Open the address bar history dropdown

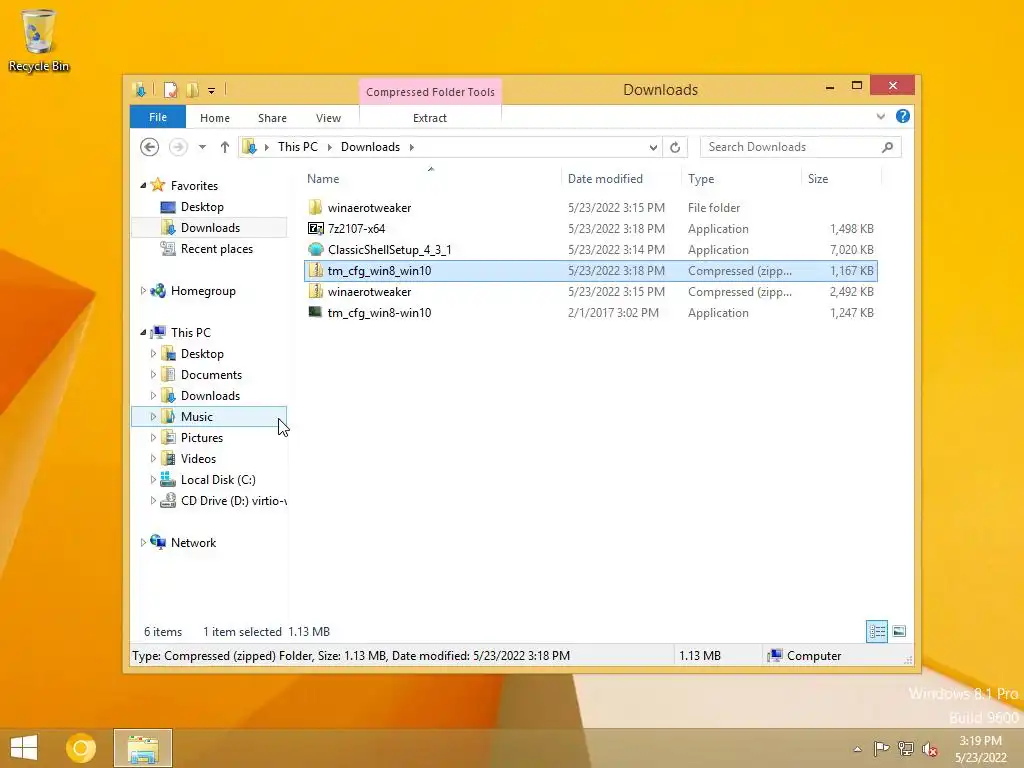[653, 148]
